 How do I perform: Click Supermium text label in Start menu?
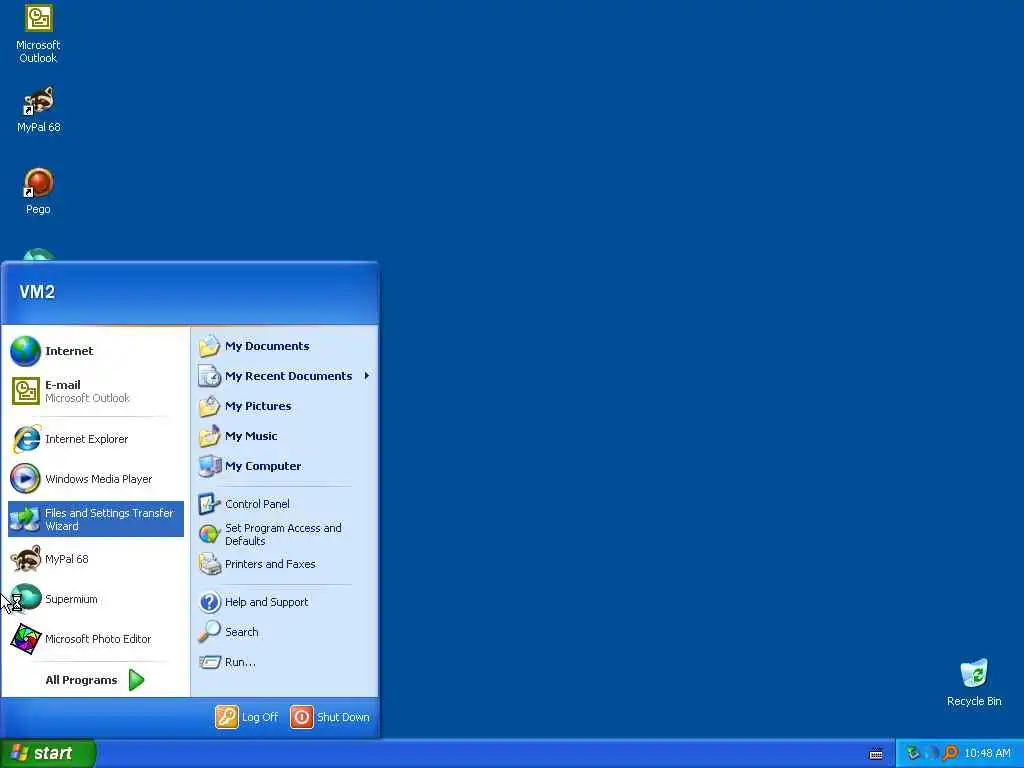click(x=71, y=599)
